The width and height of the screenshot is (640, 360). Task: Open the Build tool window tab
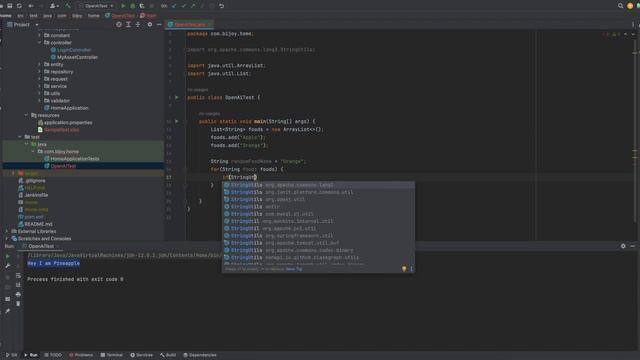168,355
